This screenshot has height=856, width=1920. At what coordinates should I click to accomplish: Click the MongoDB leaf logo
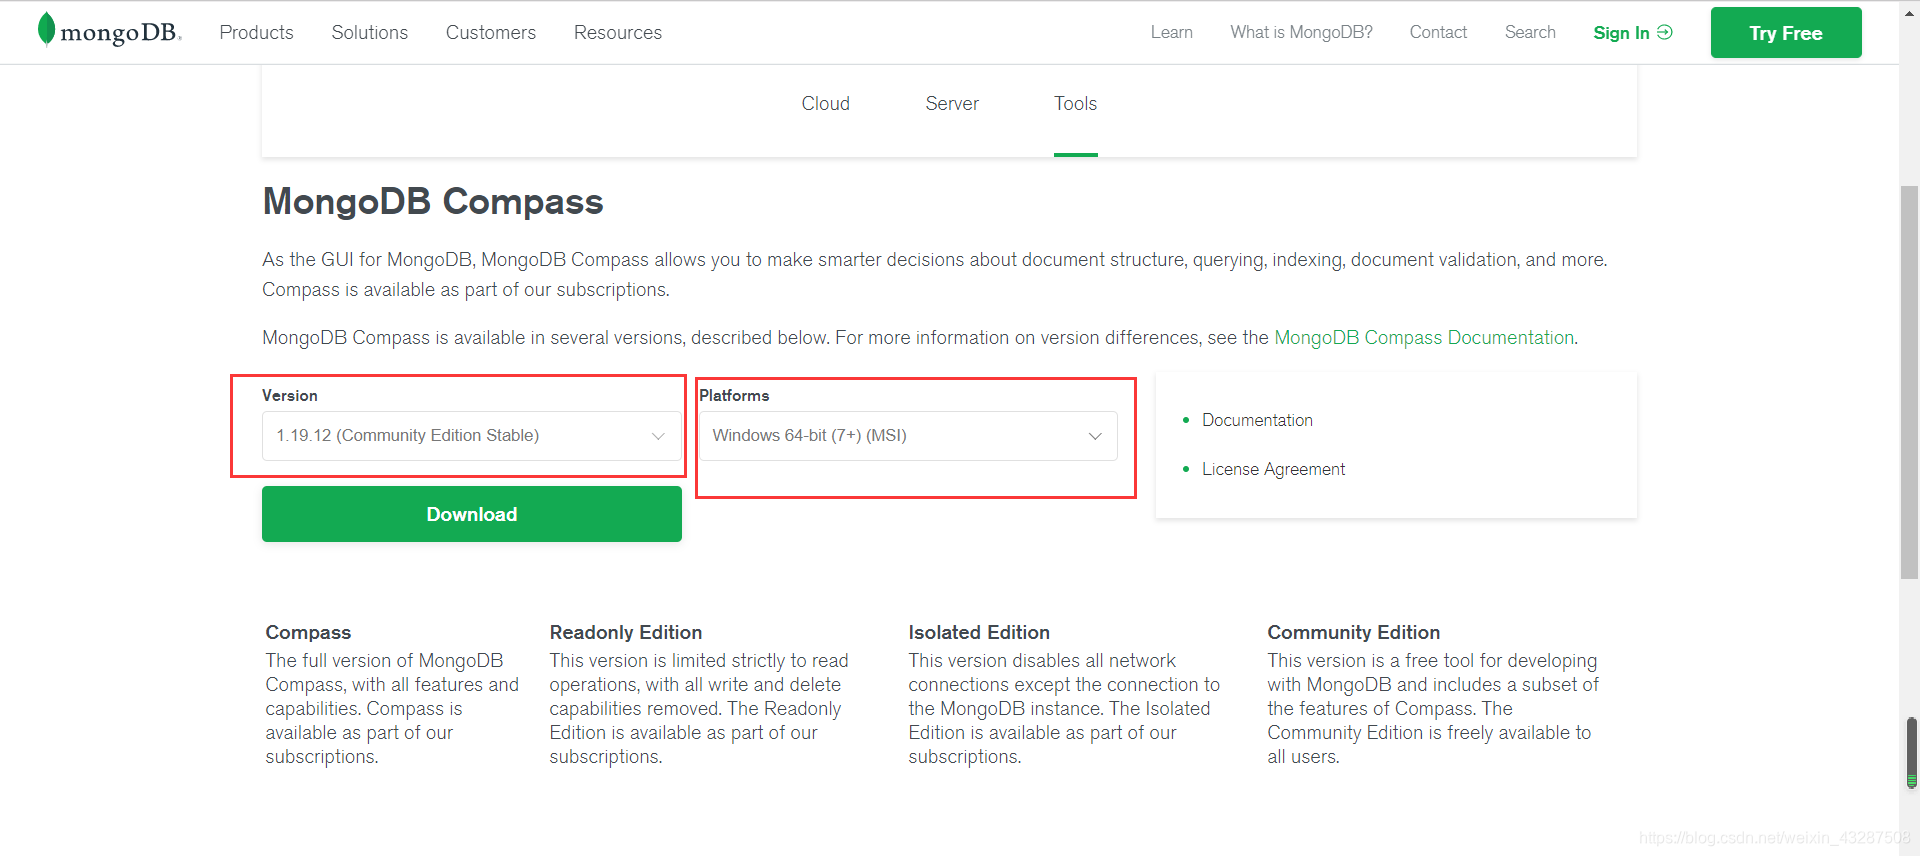[109, 31]
